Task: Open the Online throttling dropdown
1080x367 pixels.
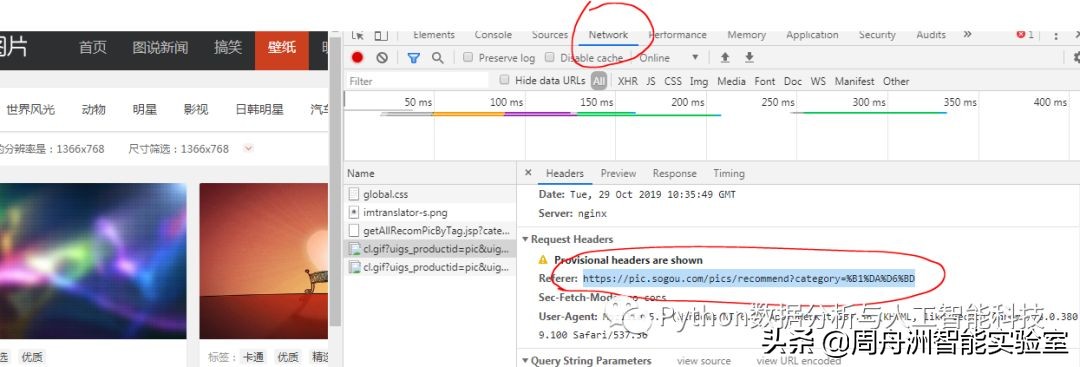Action: (668, 58)
